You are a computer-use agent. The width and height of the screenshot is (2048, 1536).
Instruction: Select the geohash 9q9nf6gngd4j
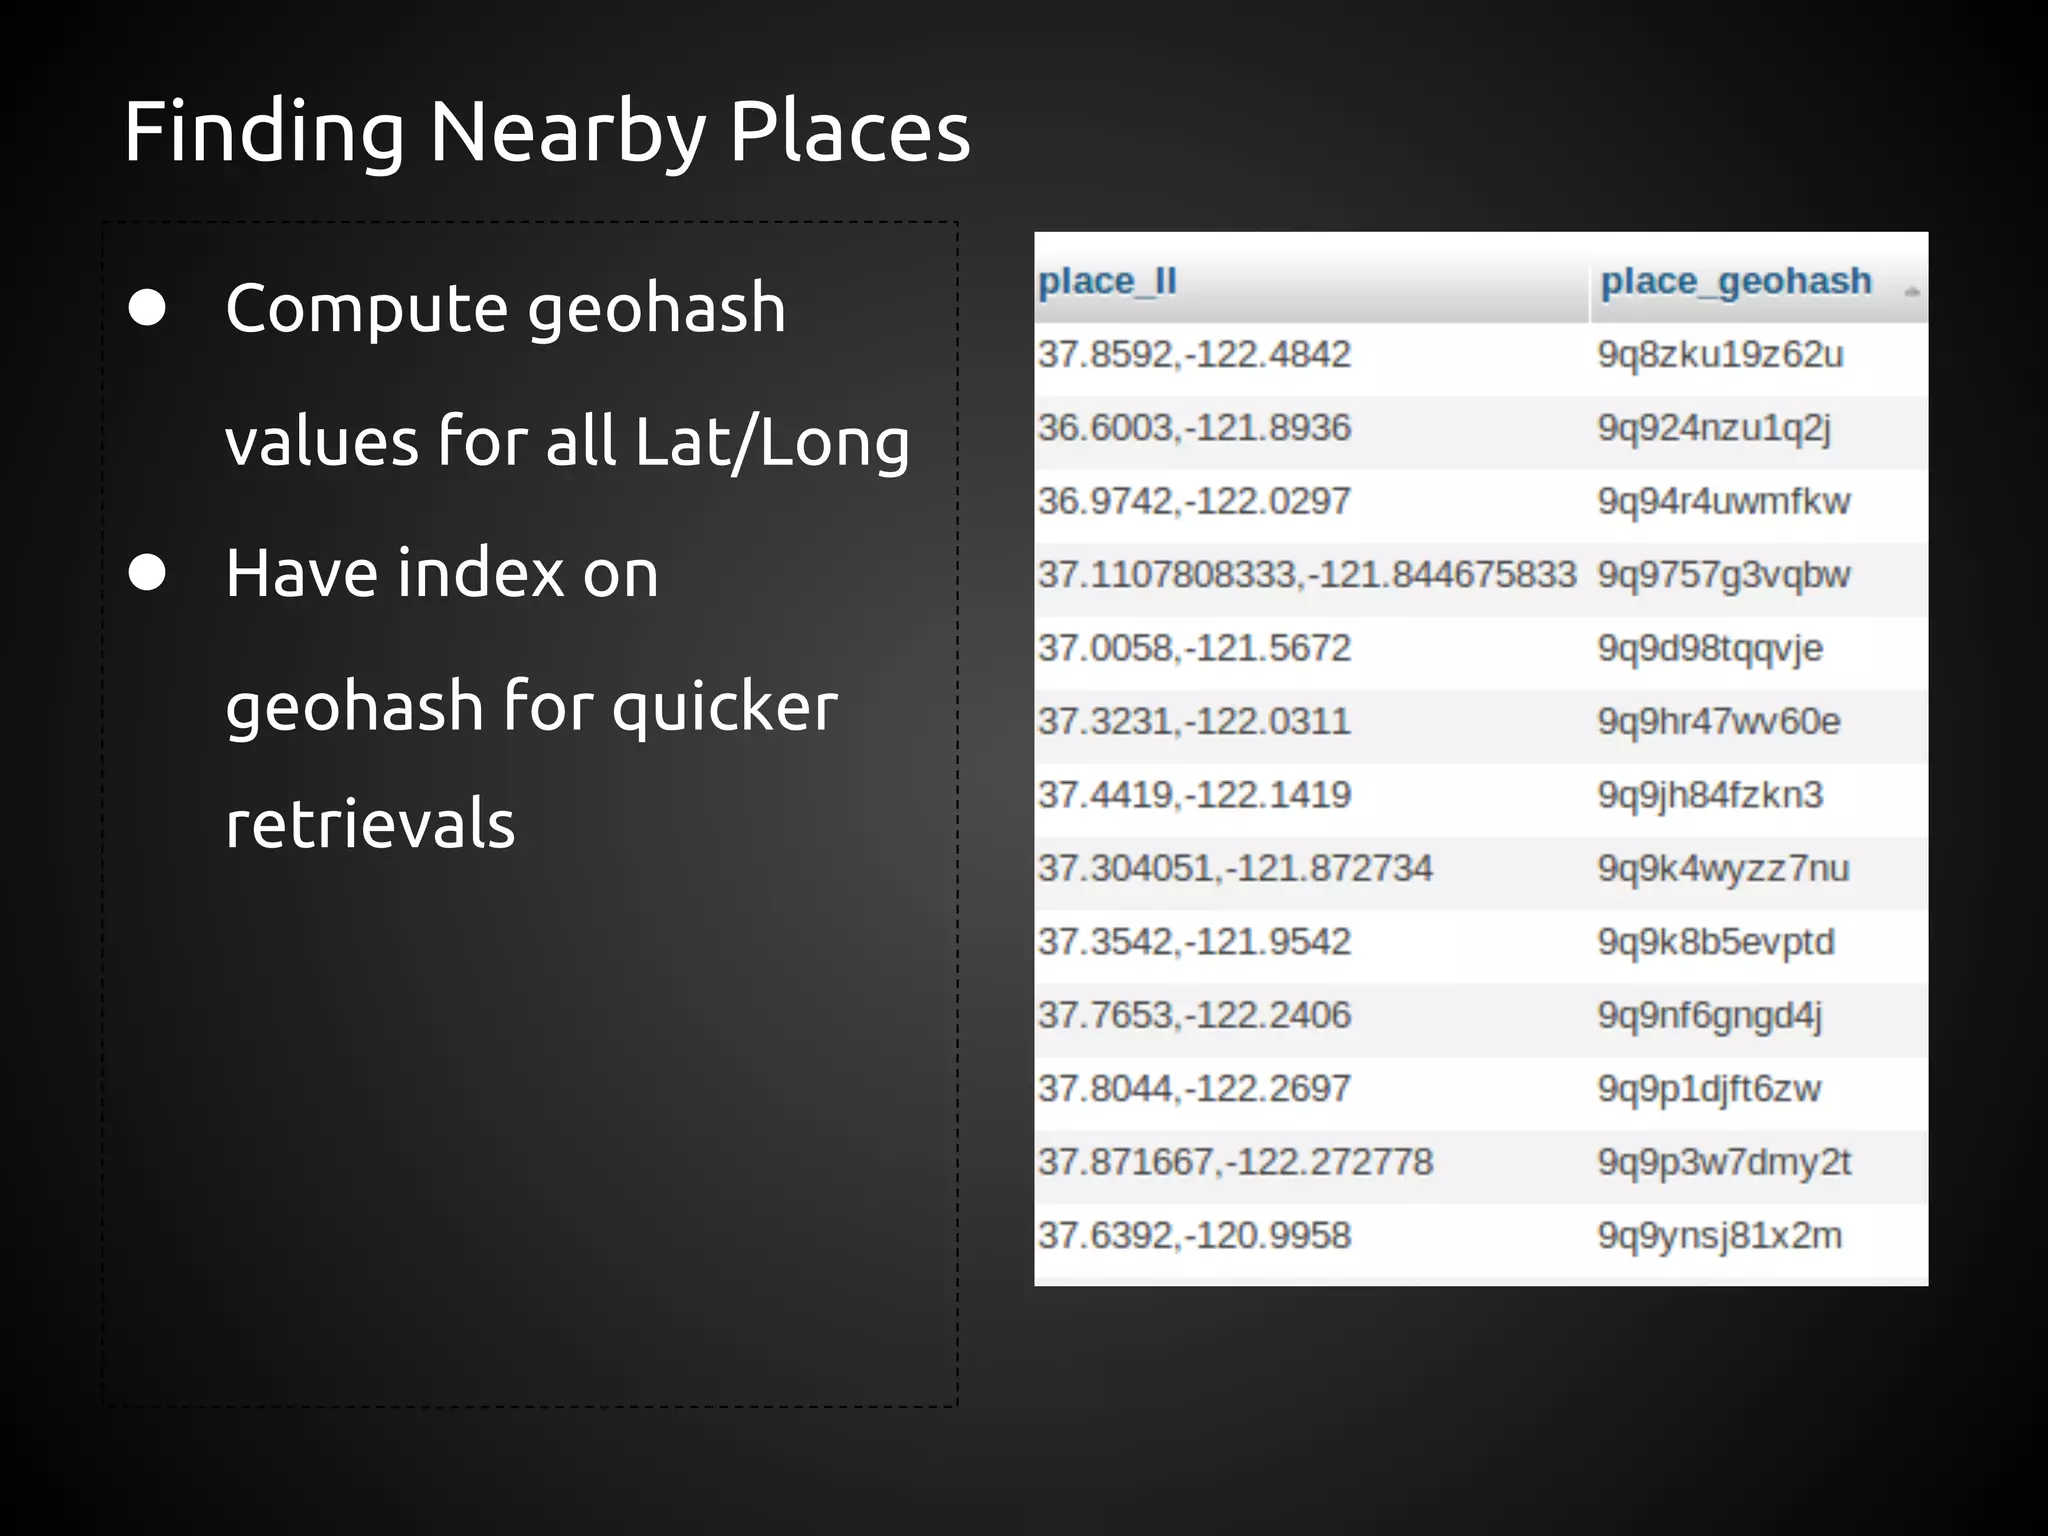tap(1710, 1016)
